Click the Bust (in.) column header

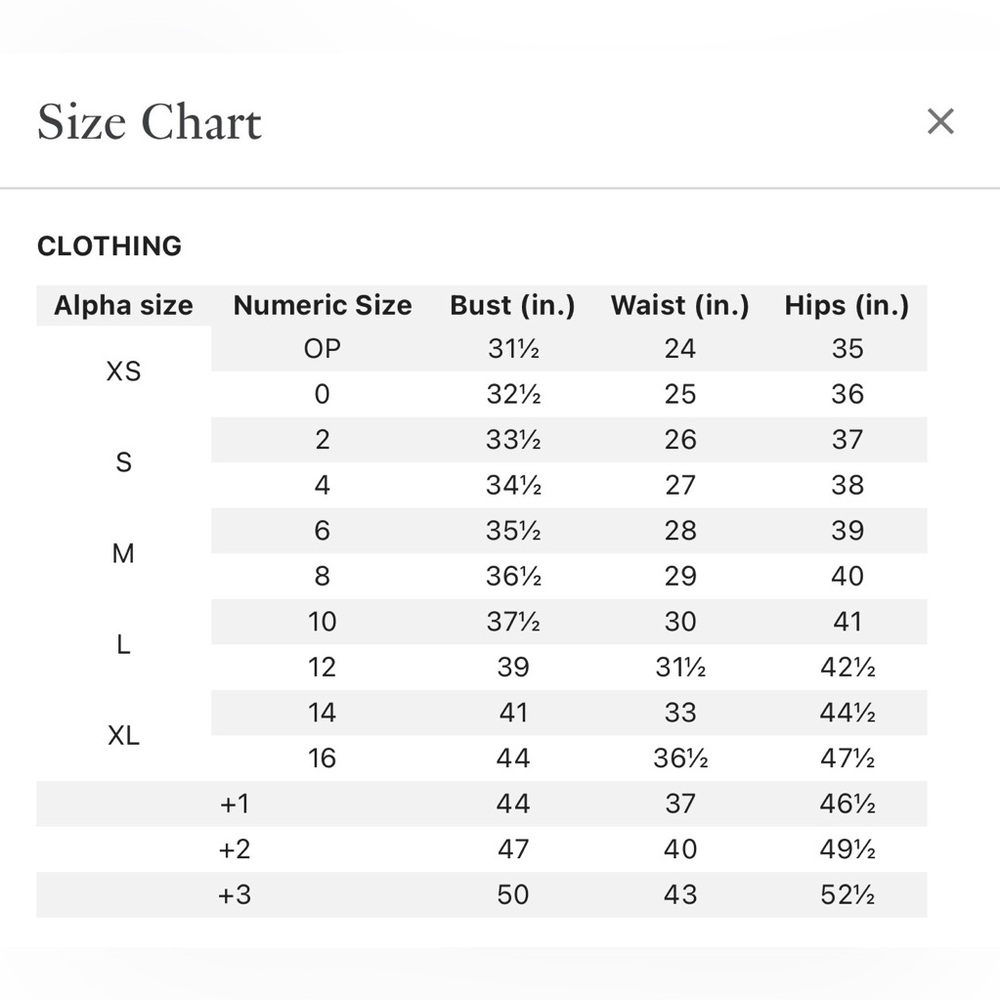tap(513, 305)
